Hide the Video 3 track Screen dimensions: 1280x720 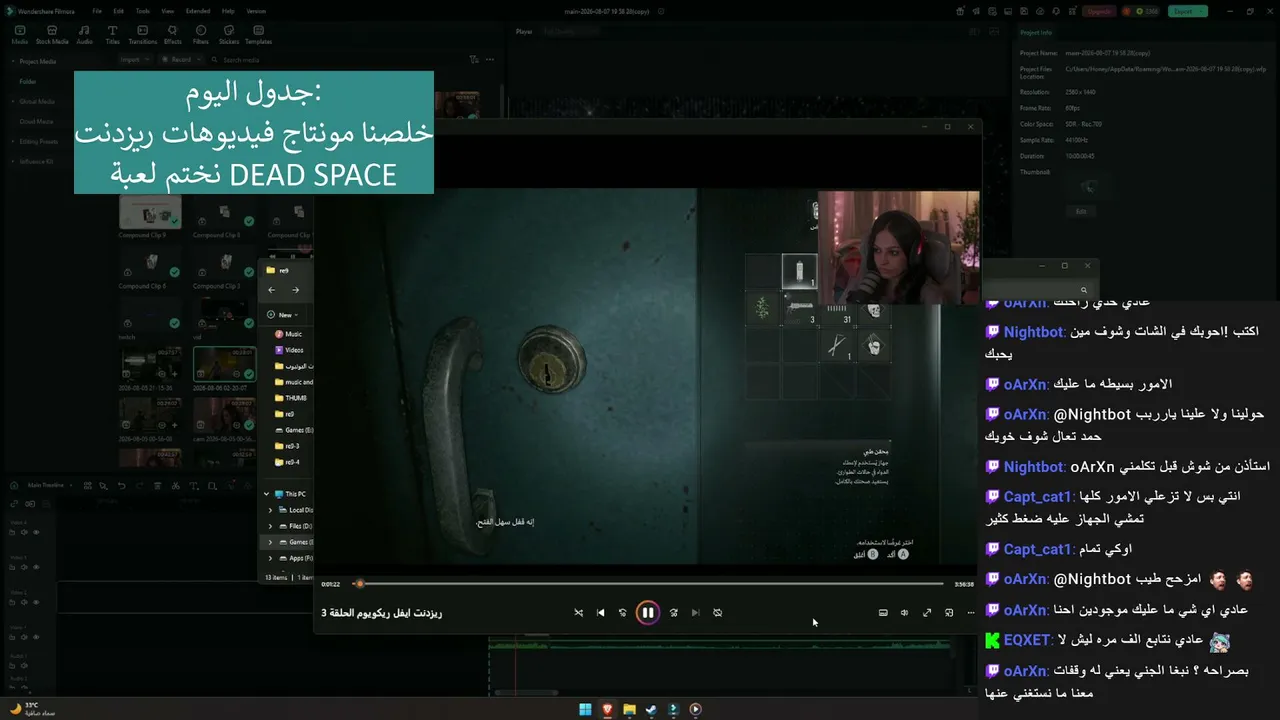pyautogui.click(x=36, y=567)
